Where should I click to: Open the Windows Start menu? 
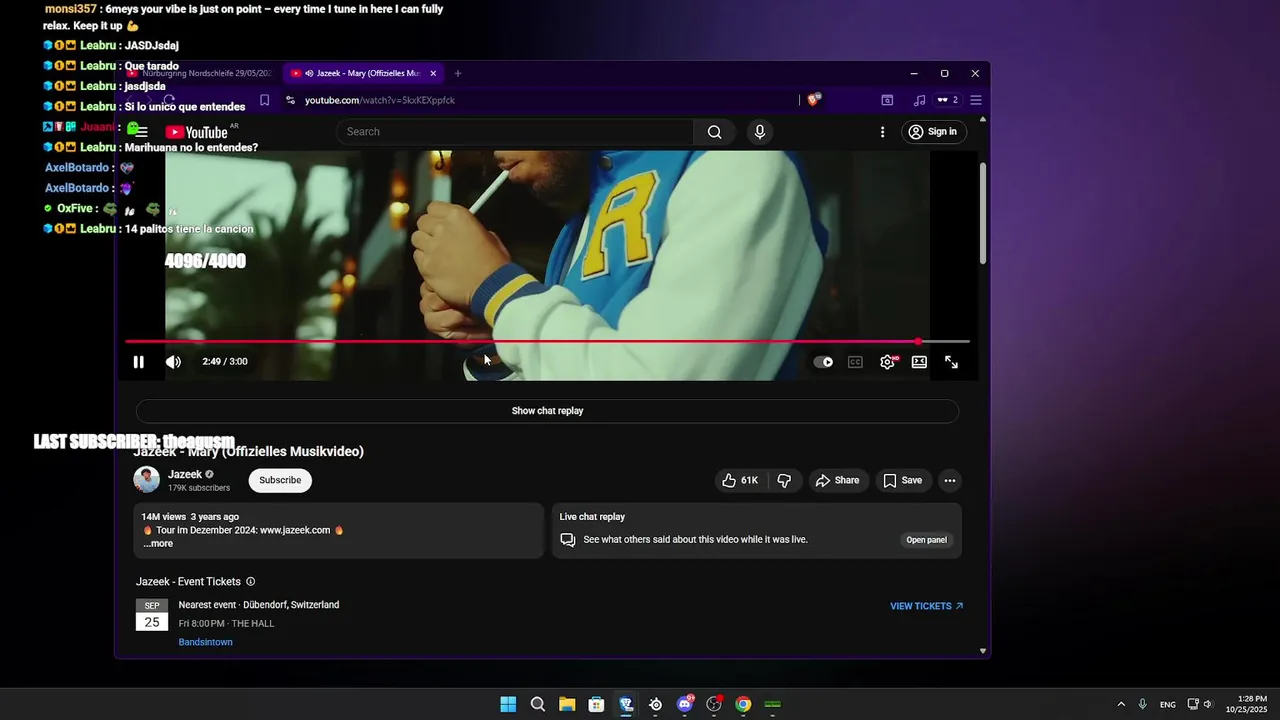coord(508,704)
